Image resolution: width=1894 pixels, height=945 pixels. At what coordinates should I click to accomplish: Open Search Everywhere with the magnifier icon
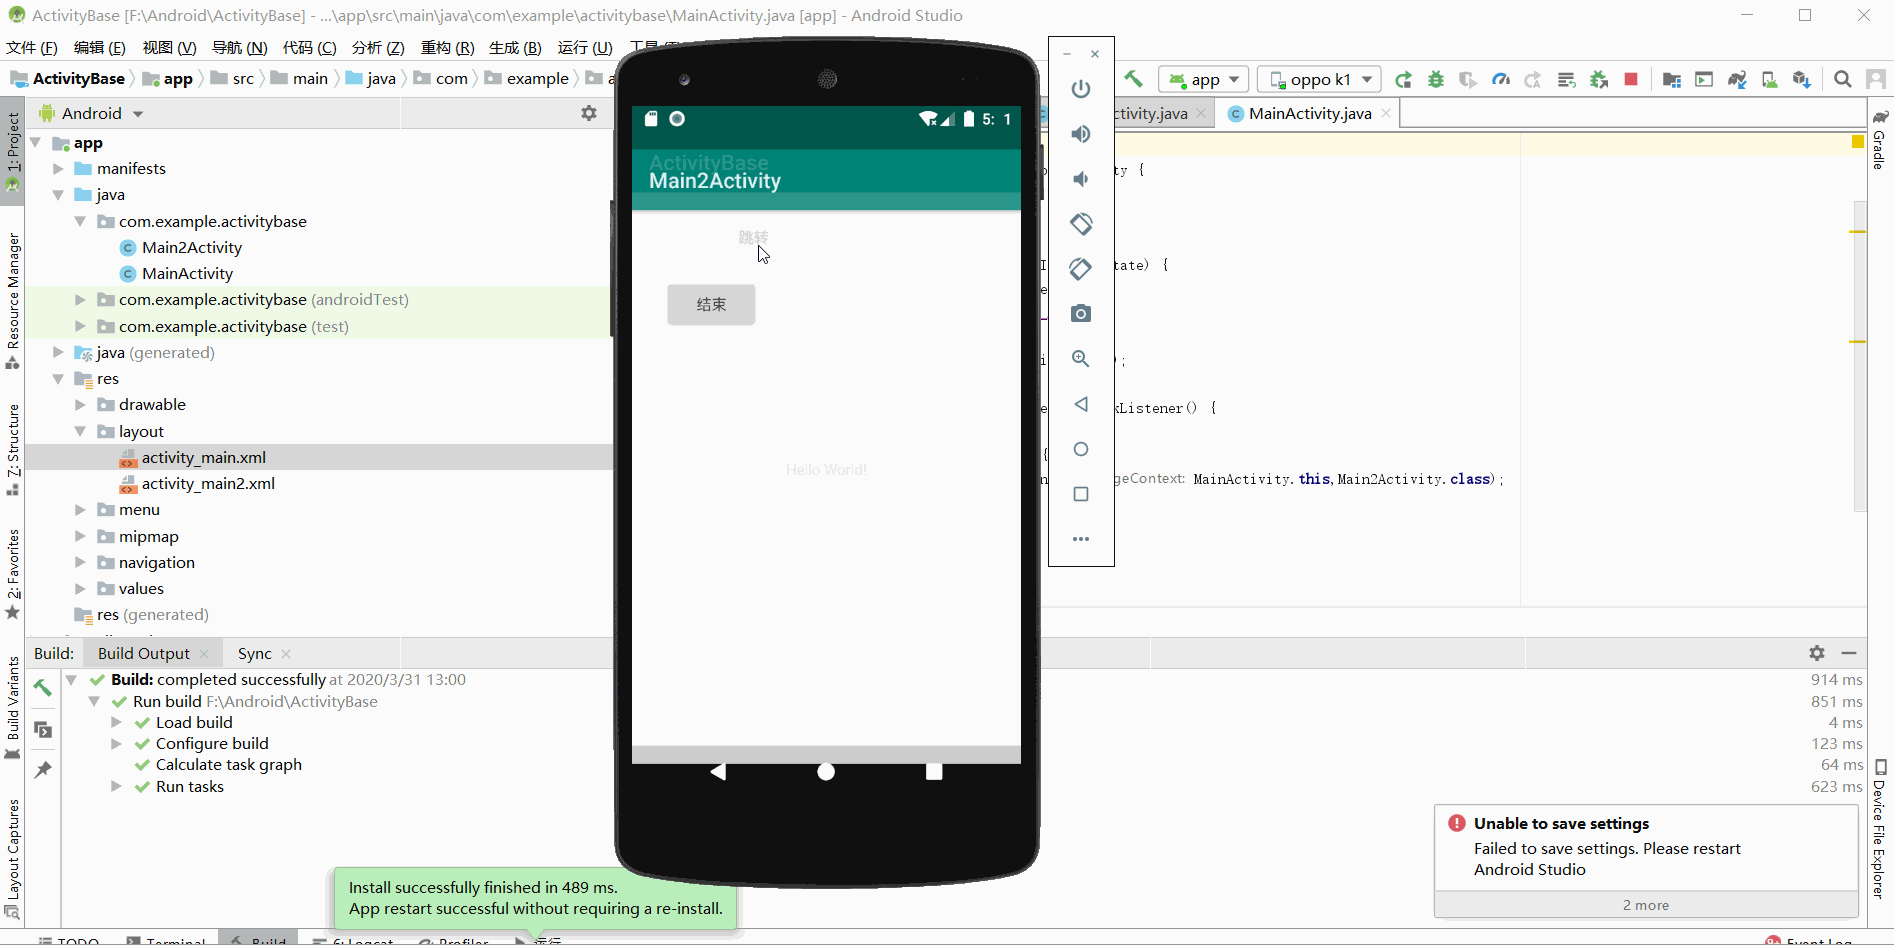pyautogui.click(x=1843, y=79)
